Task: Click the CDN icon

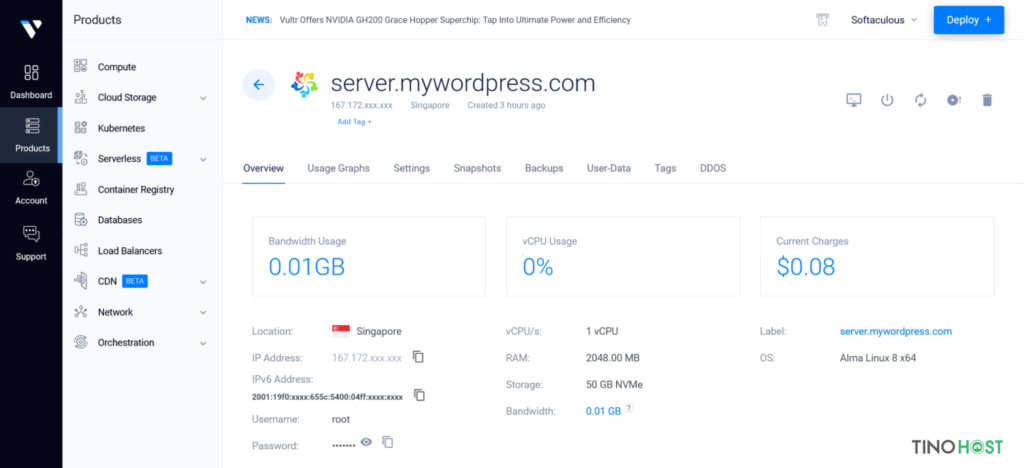Action: tap(80, 281)
